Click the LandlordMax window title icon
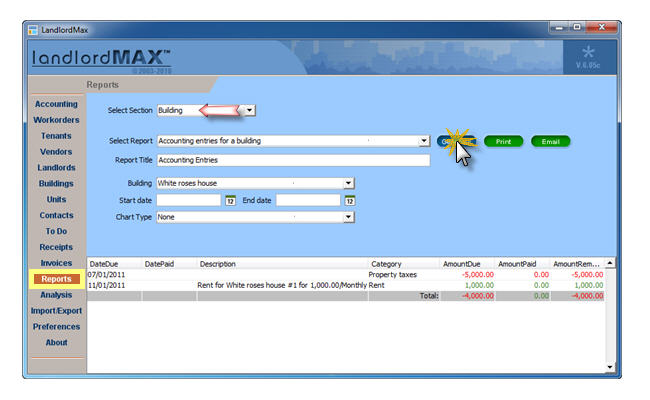The height and width of the screenshot is (400, 650). point(33,30)
